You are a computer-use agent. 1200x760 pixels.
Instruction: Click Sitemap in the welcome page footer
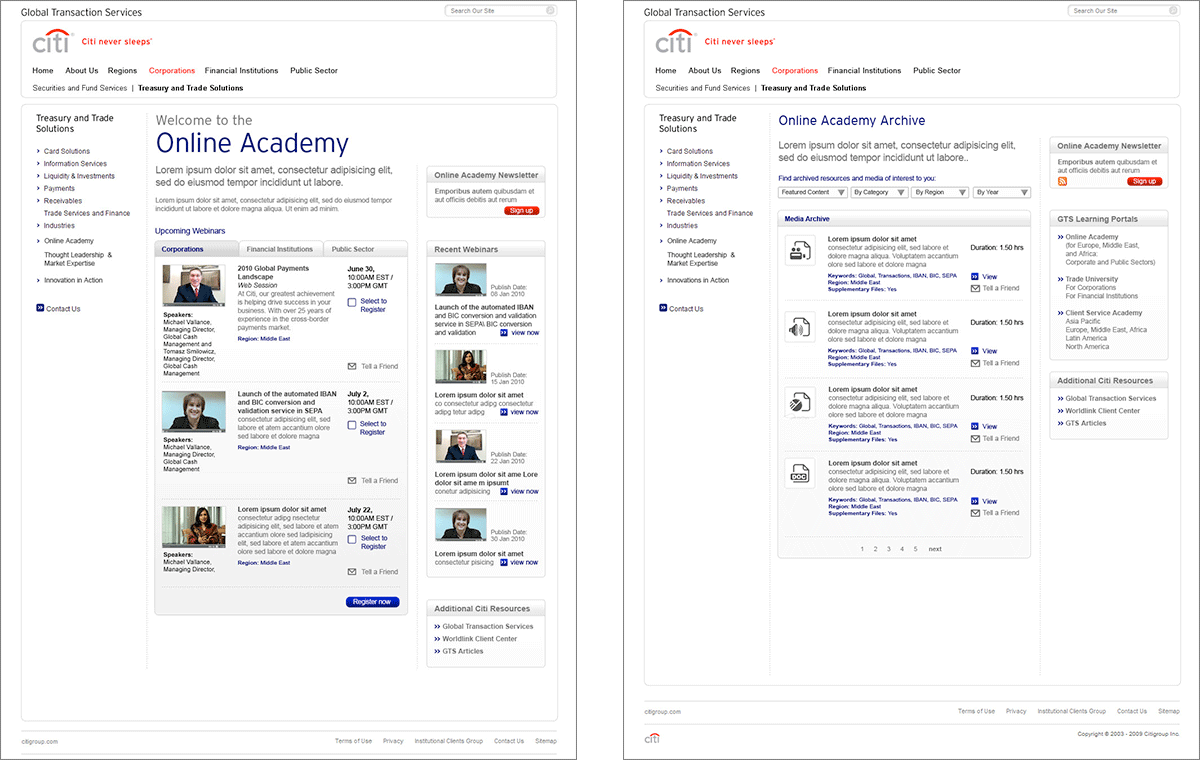546,741
